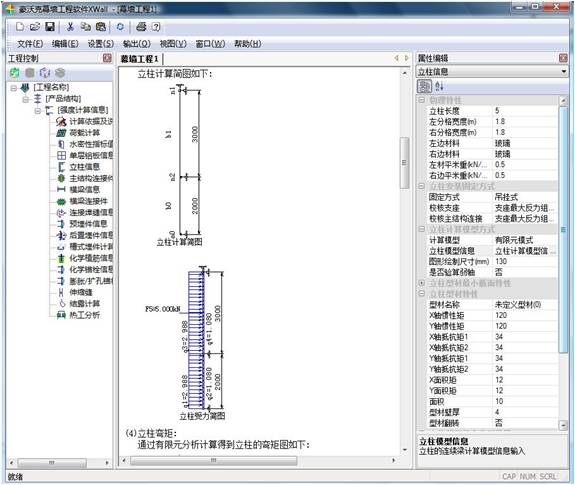This screenshot has height=485, width=575.
Task: Open the 设置(S) menu
Action: pyautogui.click(x=100, y=44)
